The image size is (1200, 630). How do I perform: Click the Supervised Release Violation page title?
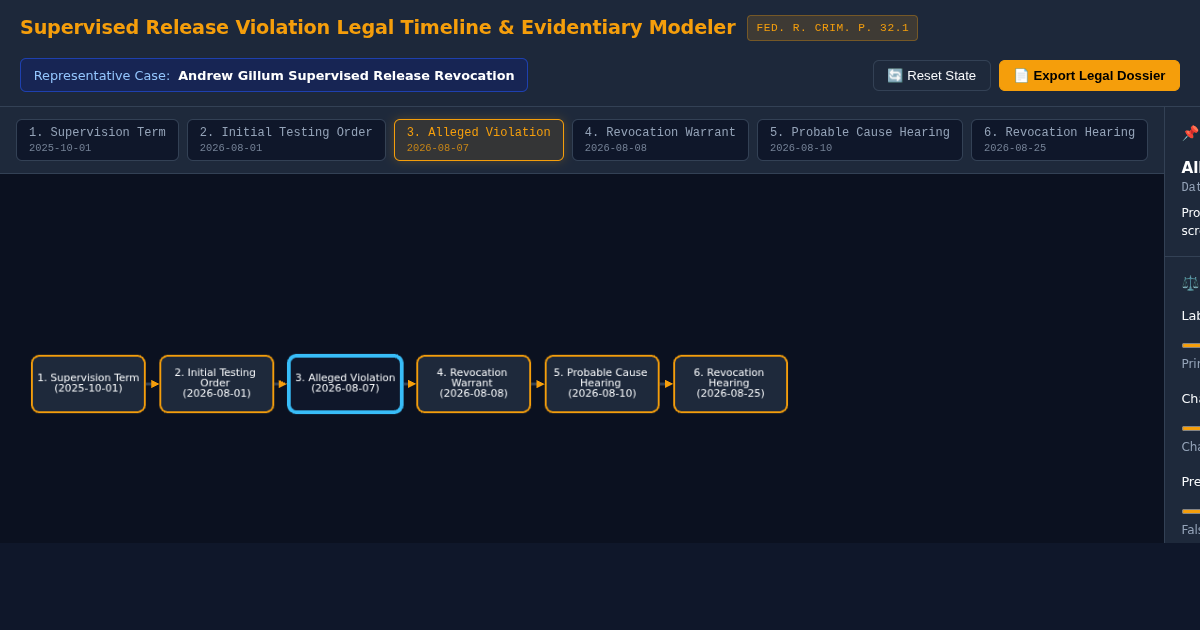[x=378, y=27]
